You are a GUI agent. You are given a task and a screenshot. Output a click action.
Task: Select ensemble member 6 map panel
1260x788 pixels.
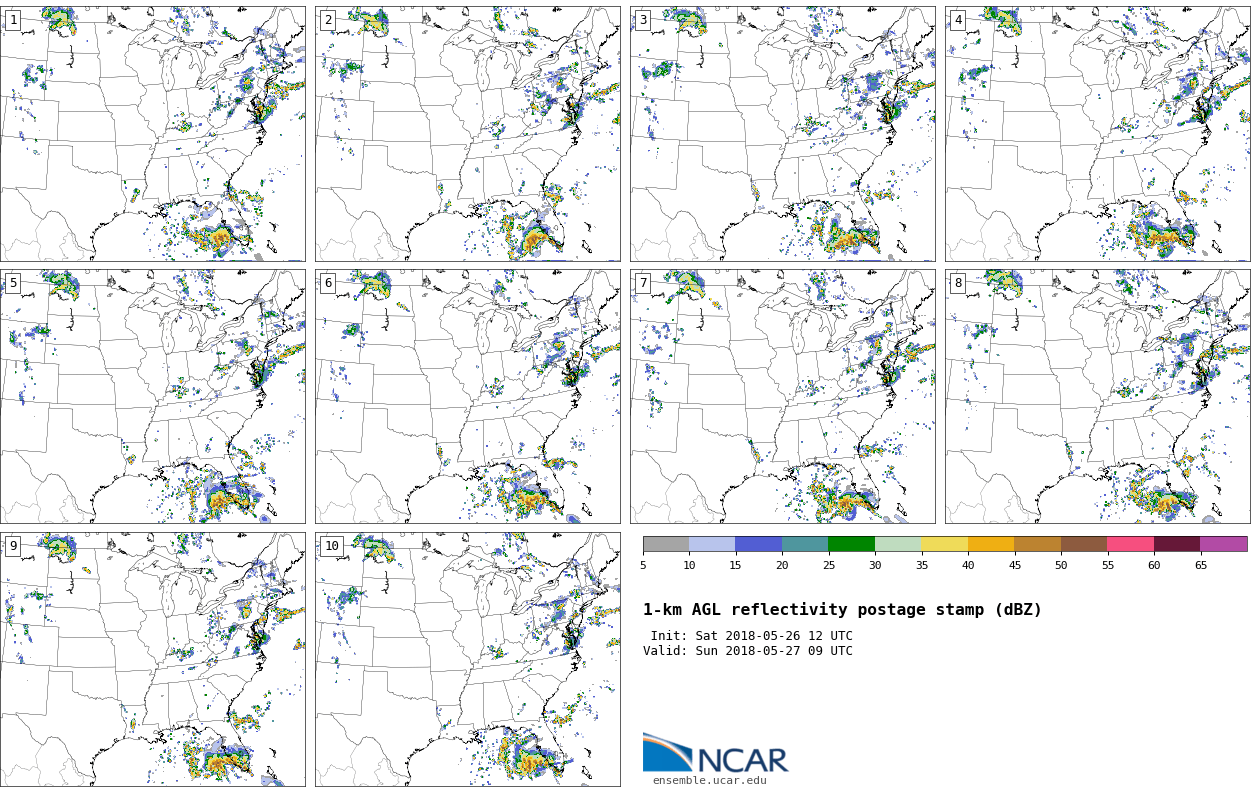click(x=468, y=397)
